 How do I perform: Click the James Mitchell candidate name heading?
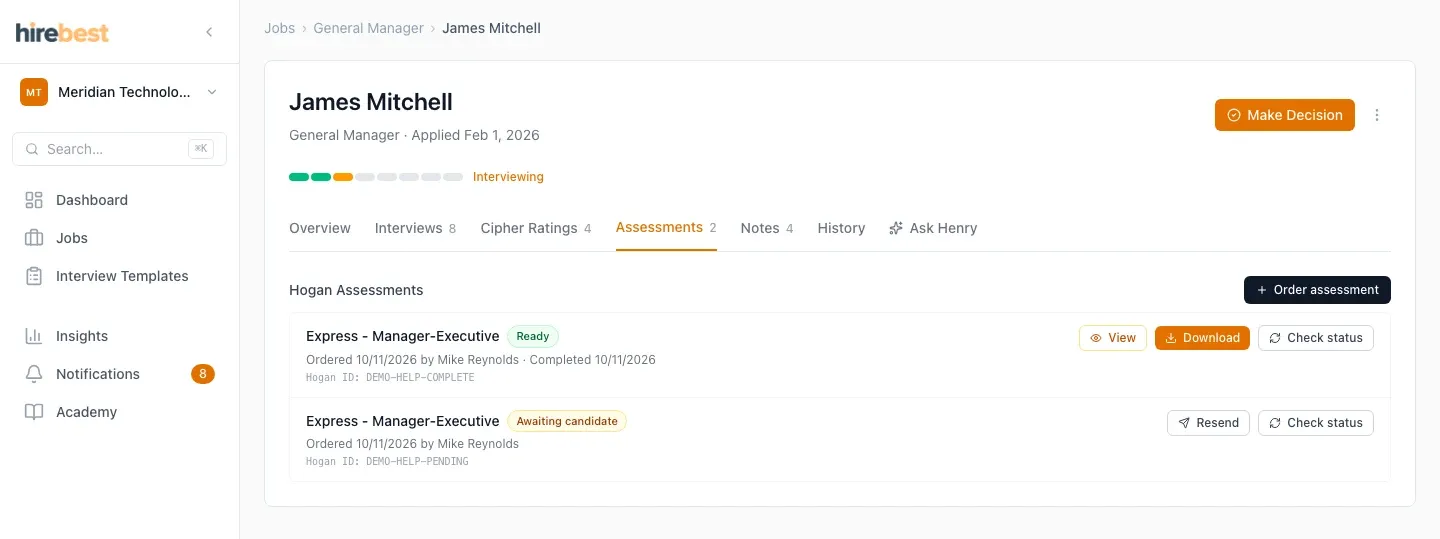pyautogui.click(x=371, y=102)
